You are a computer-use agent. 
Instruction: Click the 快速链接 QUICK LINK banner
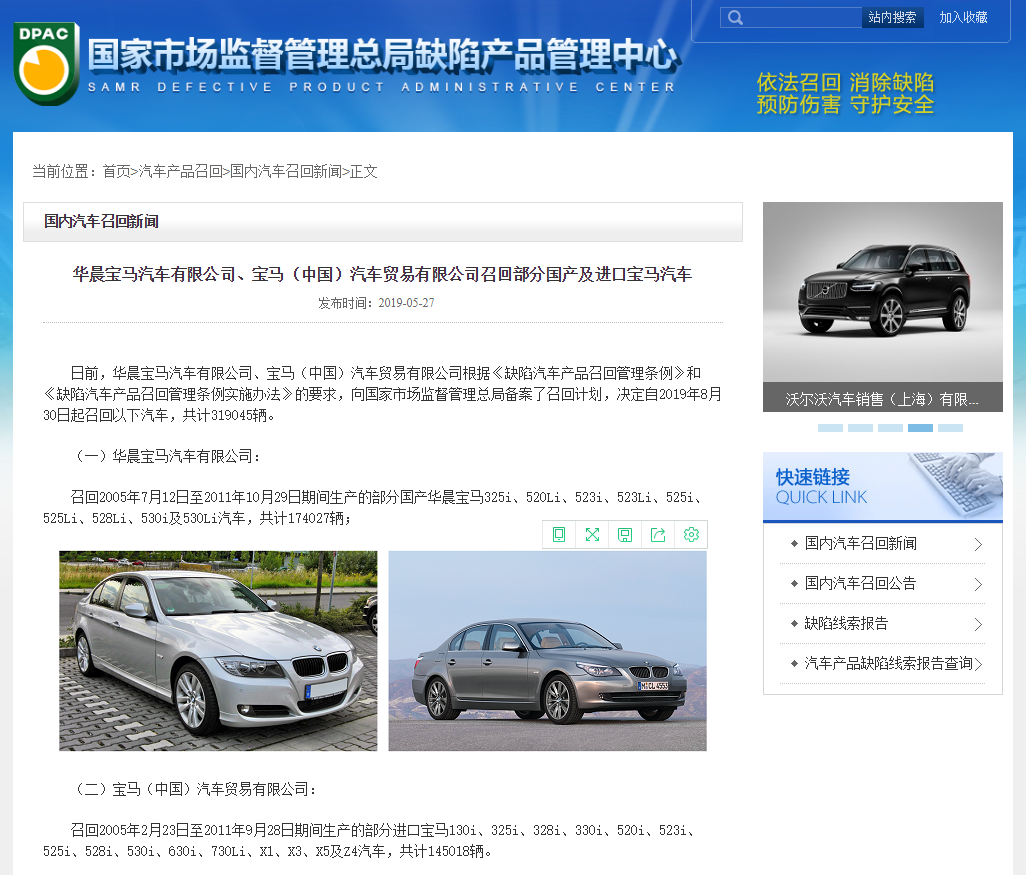[x=883, y=486]
